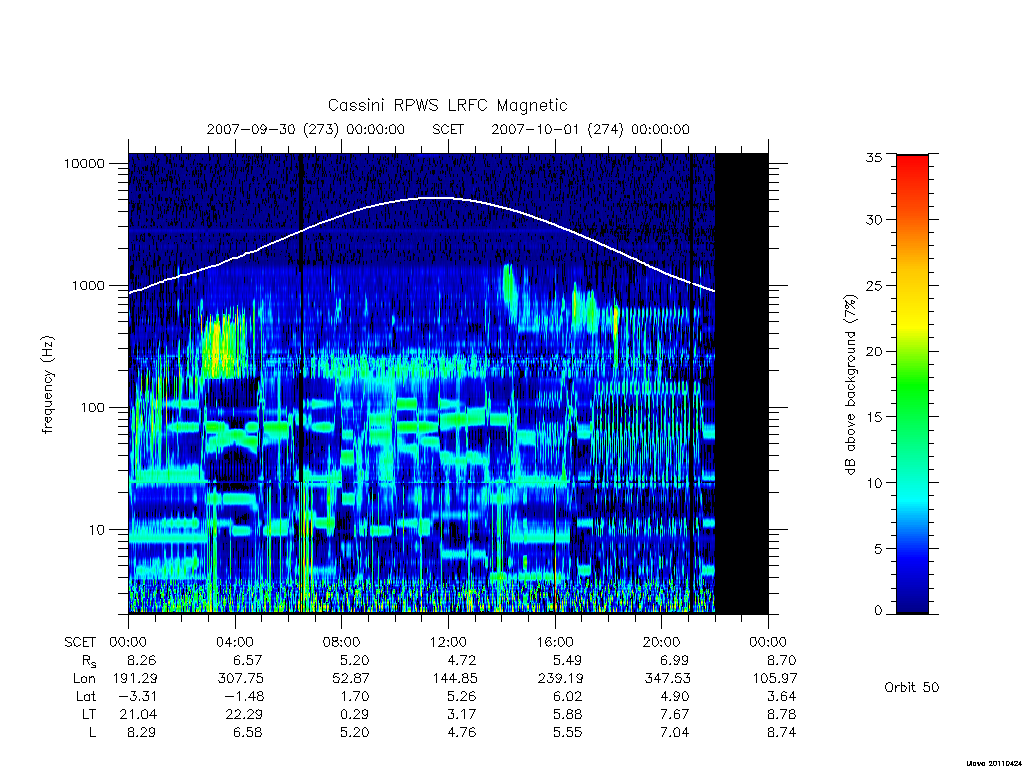
Task: Click the 10000 frequency tick label
Action: coord(84,163)
